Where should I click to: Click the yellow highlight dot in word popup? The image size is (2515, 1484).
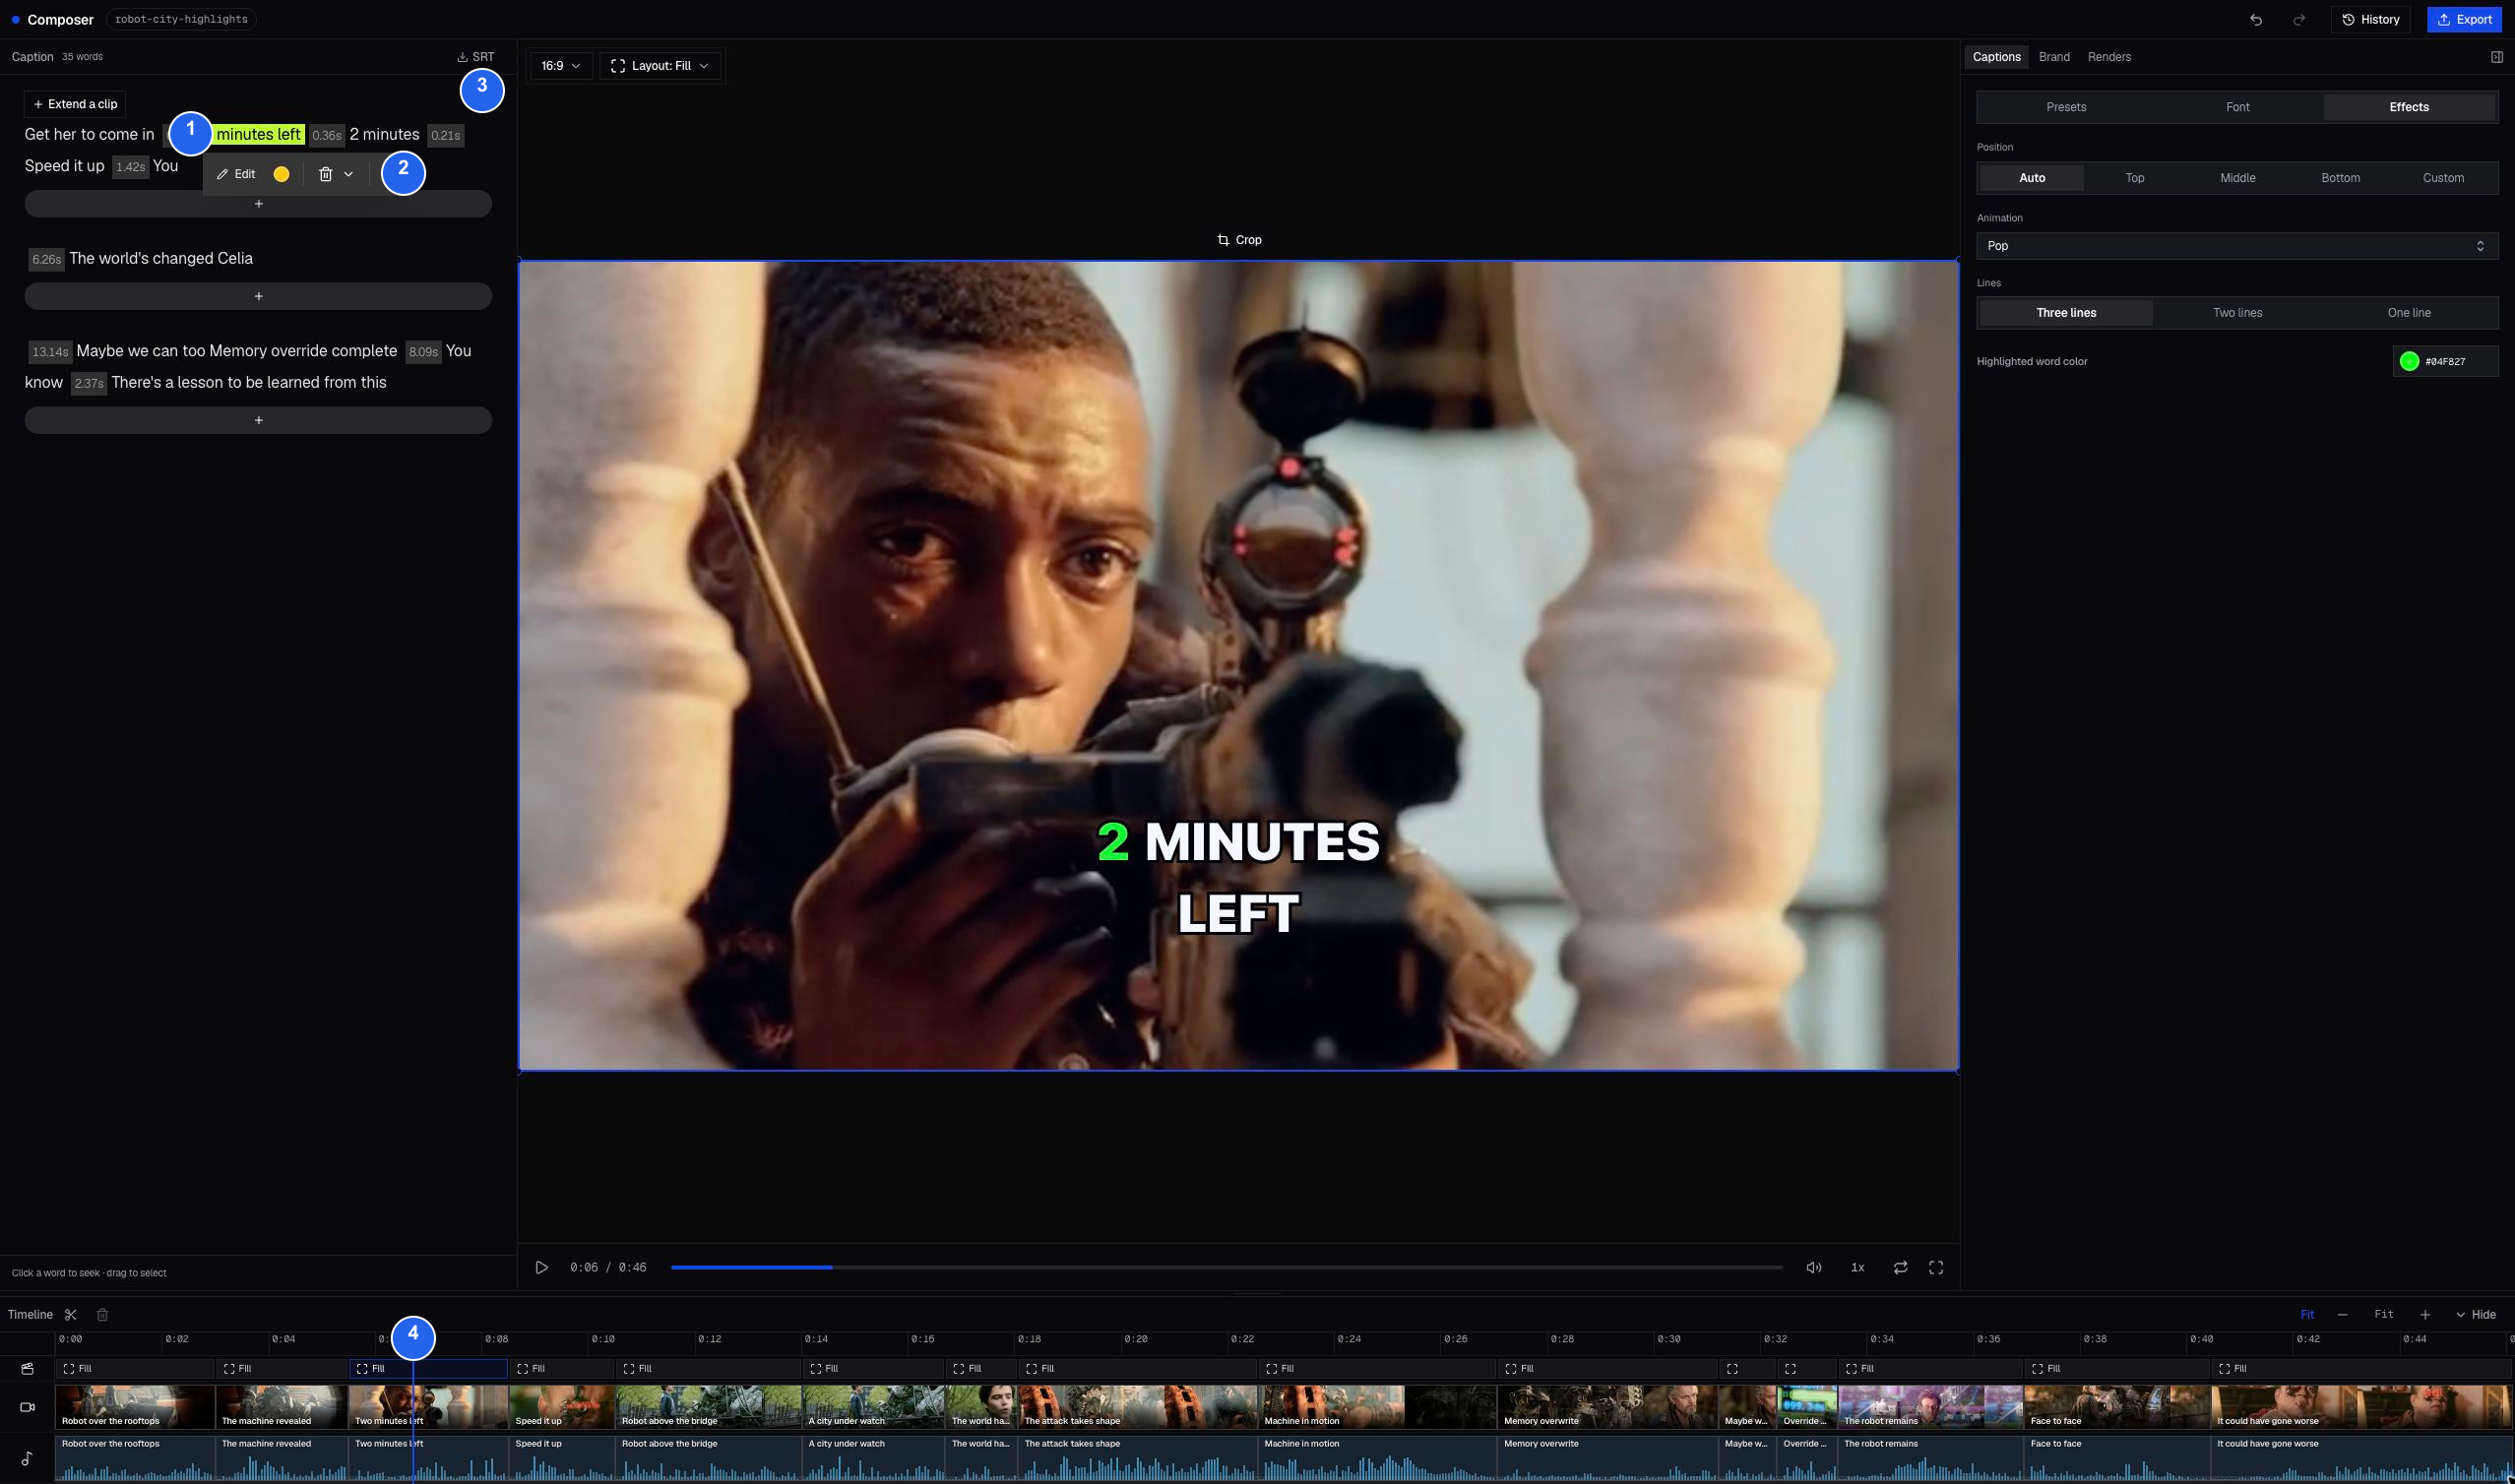[x=282, y=174]
